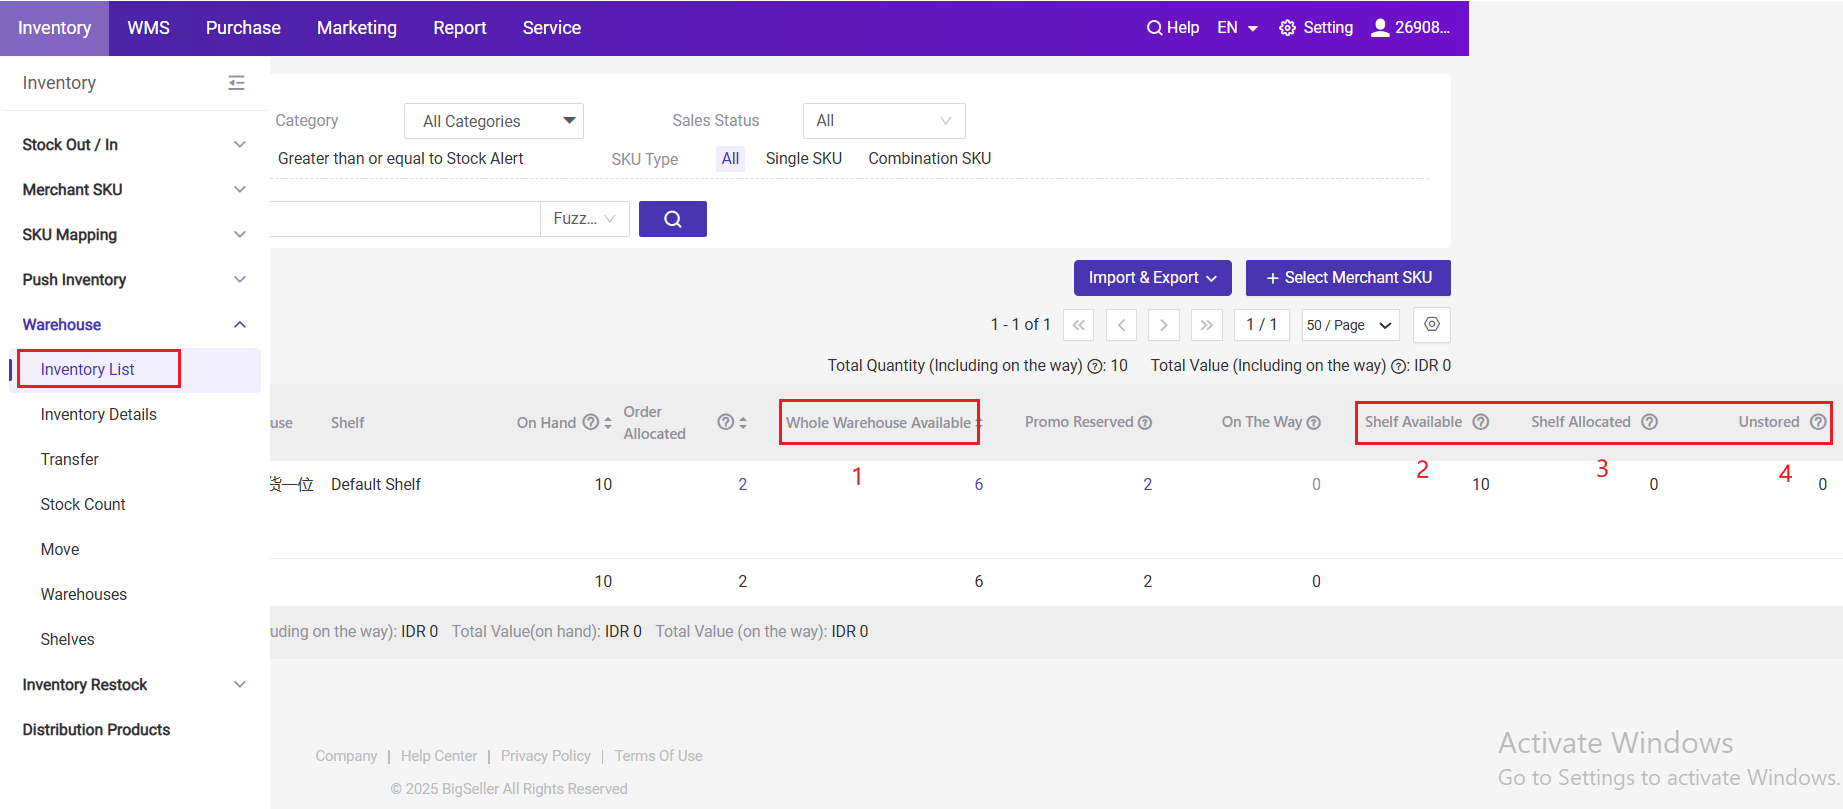Collapse the Inventory sidebar menu icon
The image size is (1843, 809).
(x=236, y=83)
